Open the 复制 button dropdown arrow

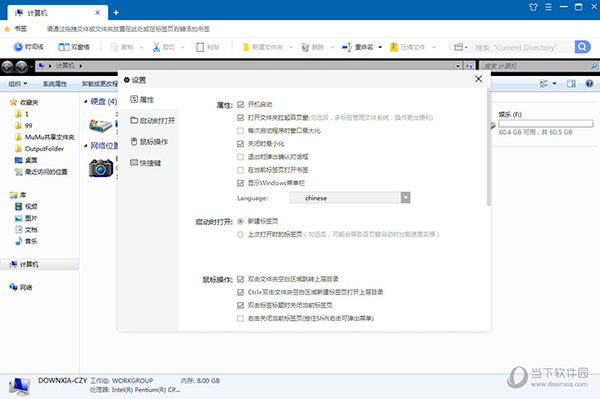point(142,47)
